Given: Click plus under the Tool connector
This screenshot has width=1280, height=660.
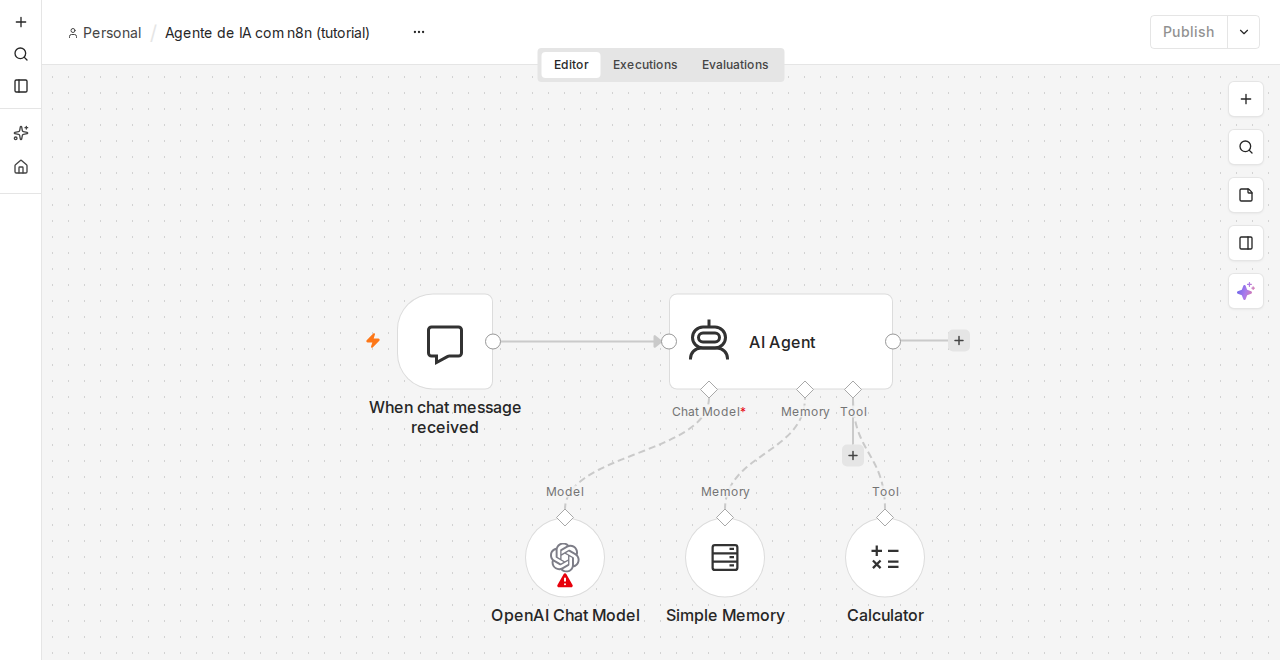Looking at the screenshot, I should coord(853,456).
